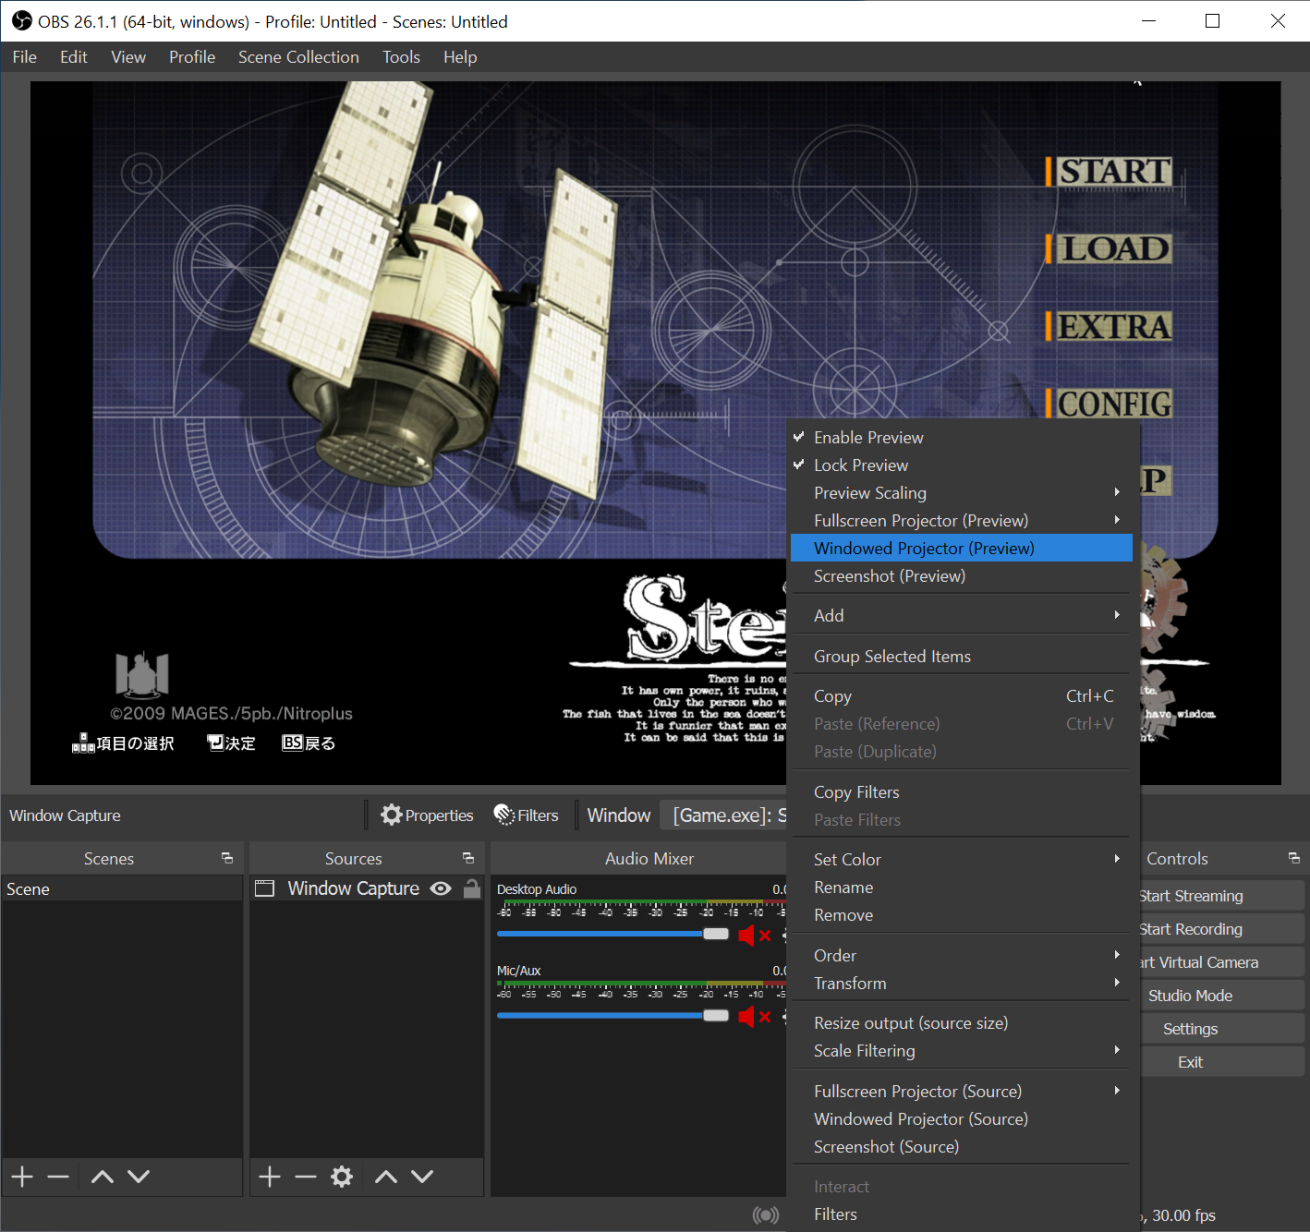Select Scene in the Scenes list
The width and height of the screenshot is (1310, 1232).
(122, 889)
